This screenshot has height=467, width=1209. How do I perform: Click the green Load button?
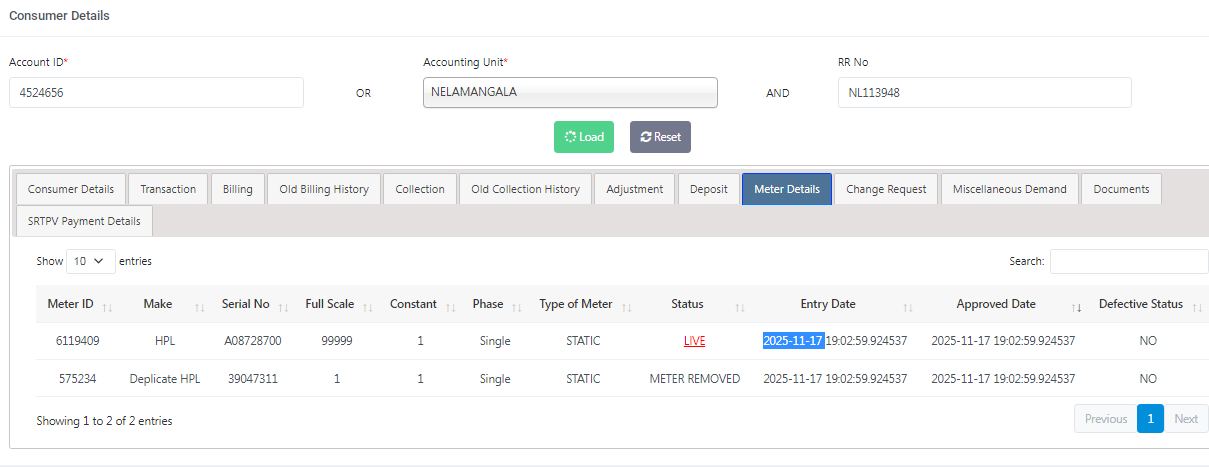(584, 137)
